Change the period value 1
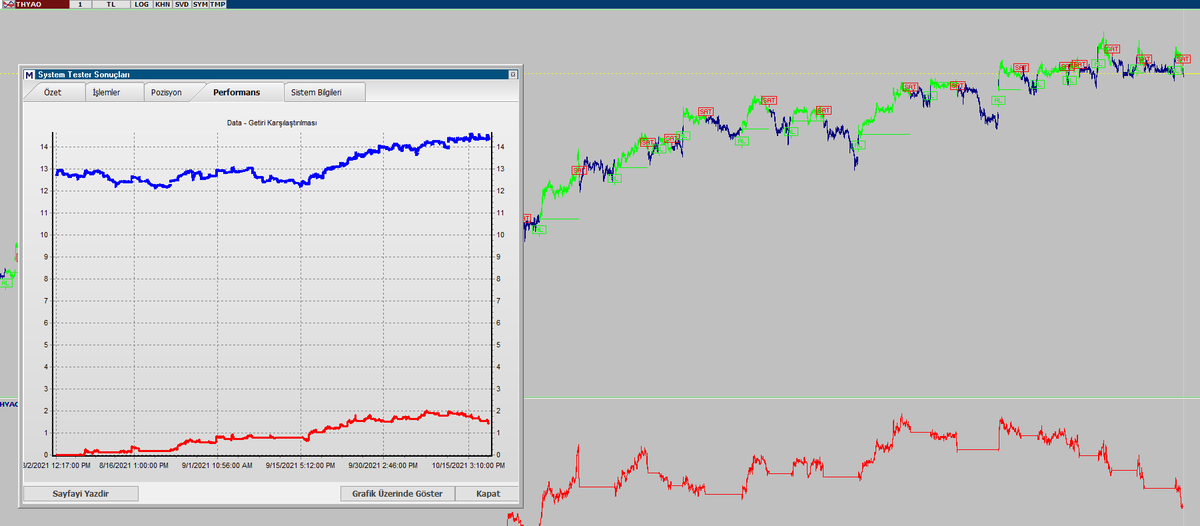The width and height of the screenshot is (1200, 526). pos(79,5)
